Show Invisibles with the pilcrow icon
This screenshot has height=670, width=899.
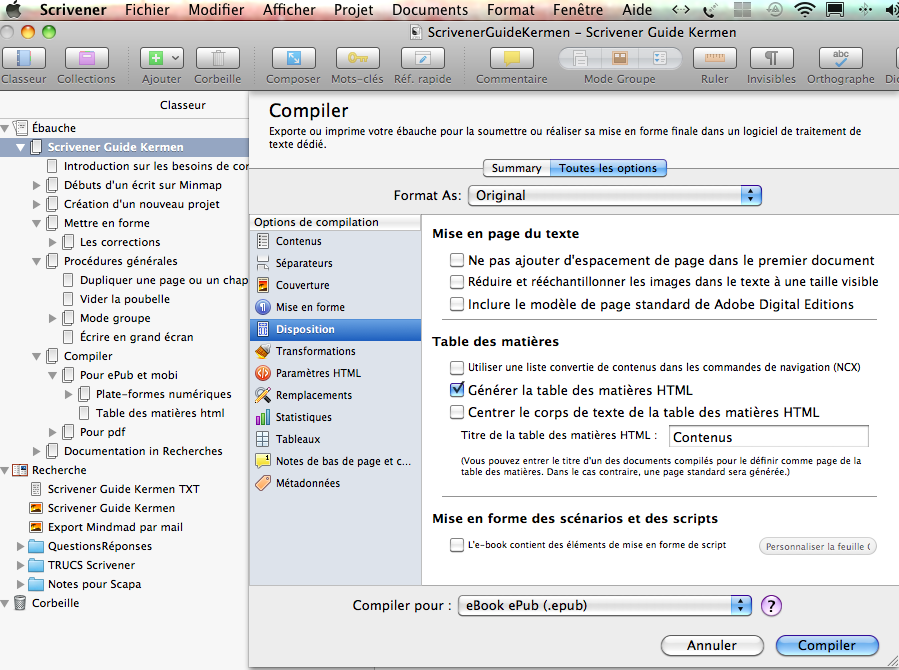(x=771, y=59)
